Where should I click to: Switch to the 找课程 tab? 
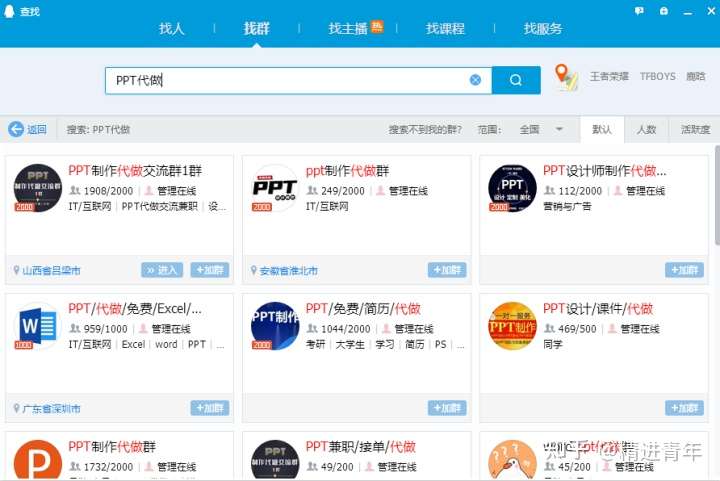point(445,28)
